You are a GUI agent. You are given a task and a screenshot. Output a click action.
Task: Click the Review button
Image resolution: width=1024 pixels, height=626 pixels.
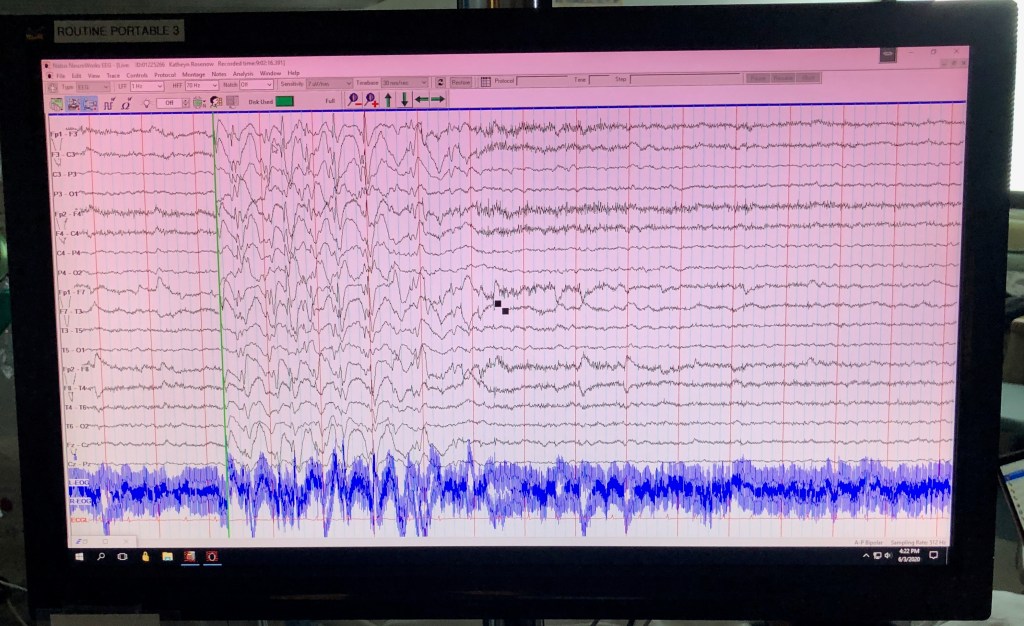(x=461, y=82)
